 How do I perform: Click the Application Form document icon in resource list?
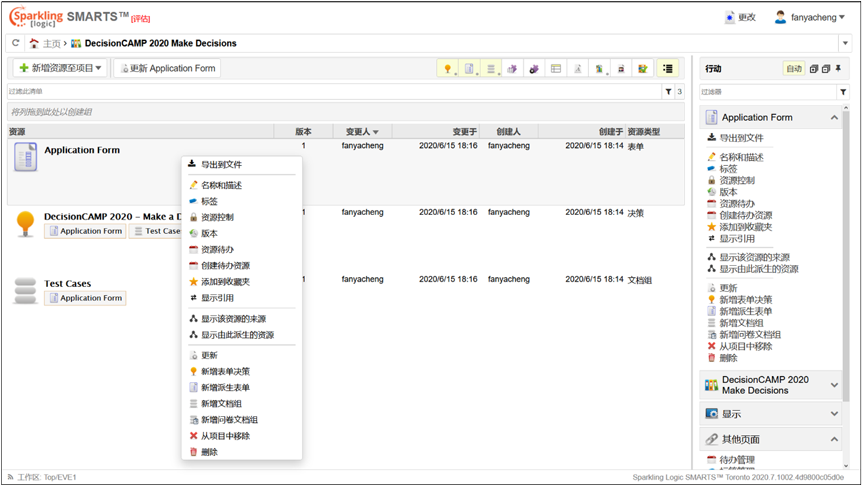pos(25,156)
